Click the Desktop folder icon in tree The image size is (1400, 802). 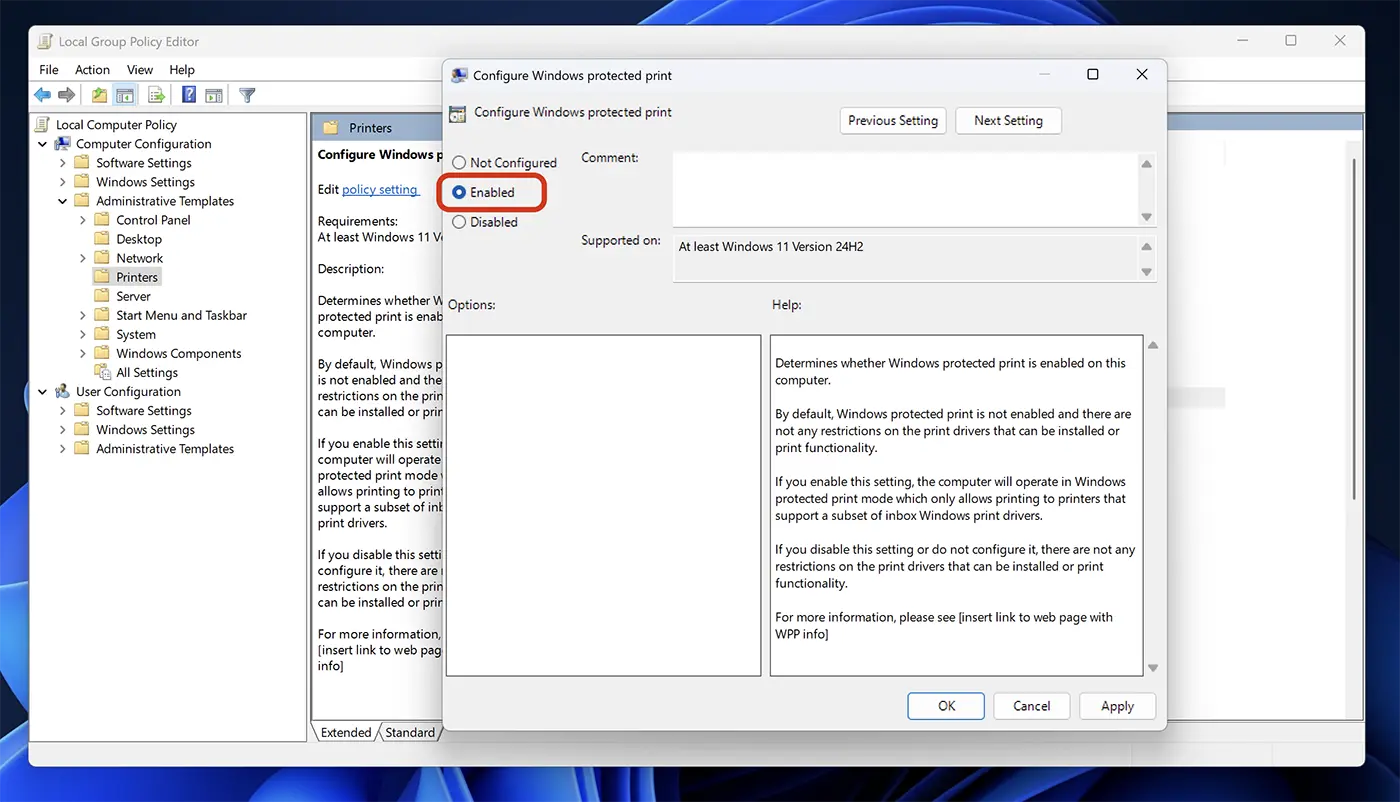102,239
